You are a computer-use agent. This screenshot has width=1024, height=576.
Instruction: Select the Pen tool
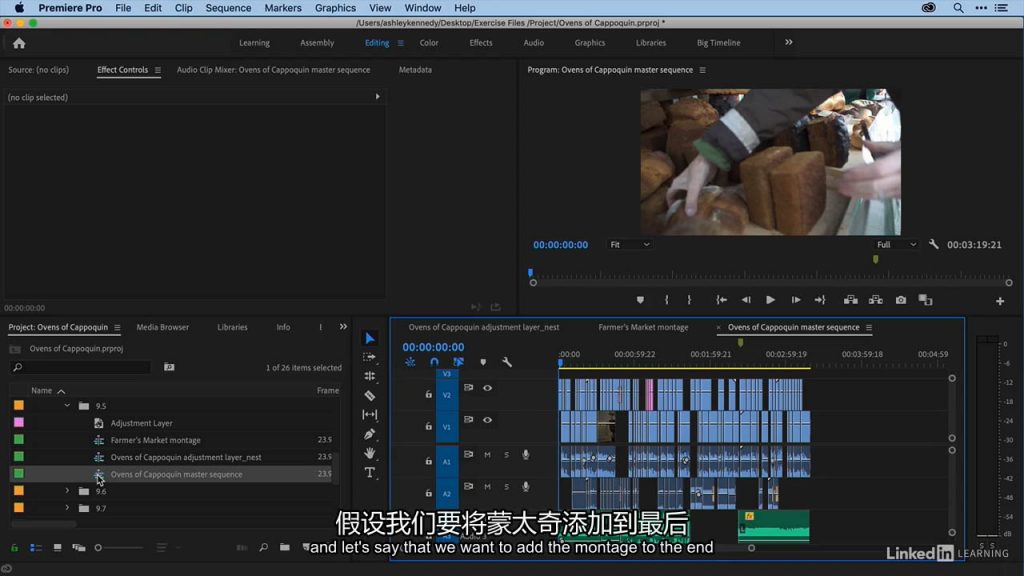[x=370, y=434]
